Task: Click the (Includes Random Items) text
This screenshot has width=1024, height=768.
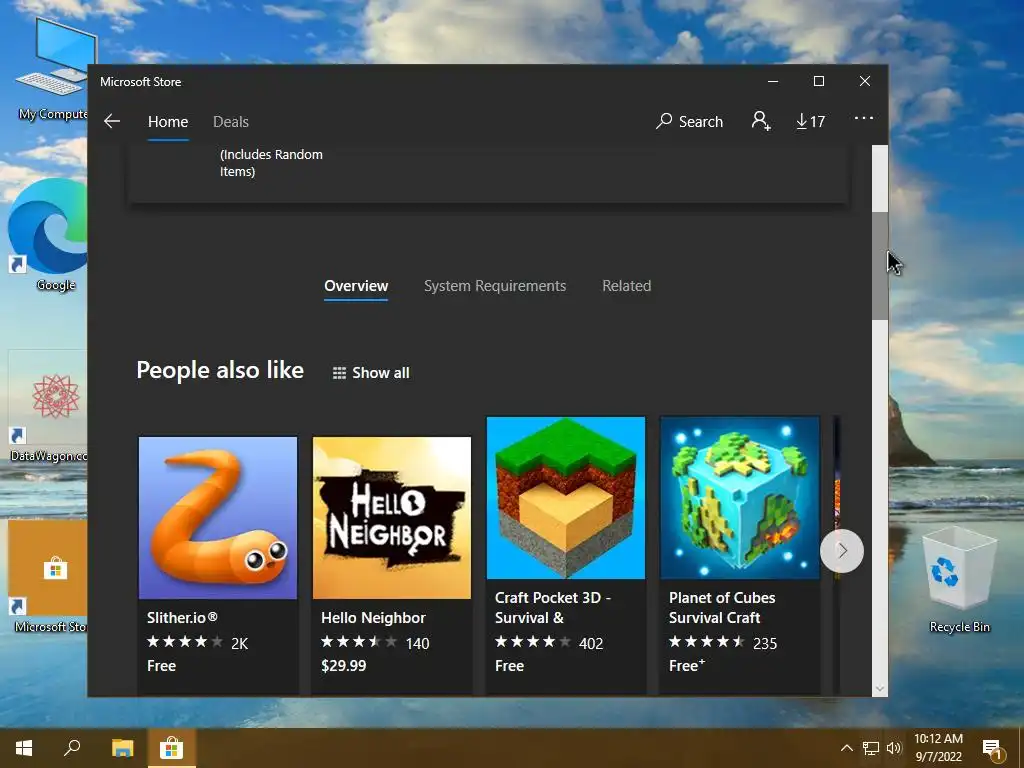Action: (271, 163)
